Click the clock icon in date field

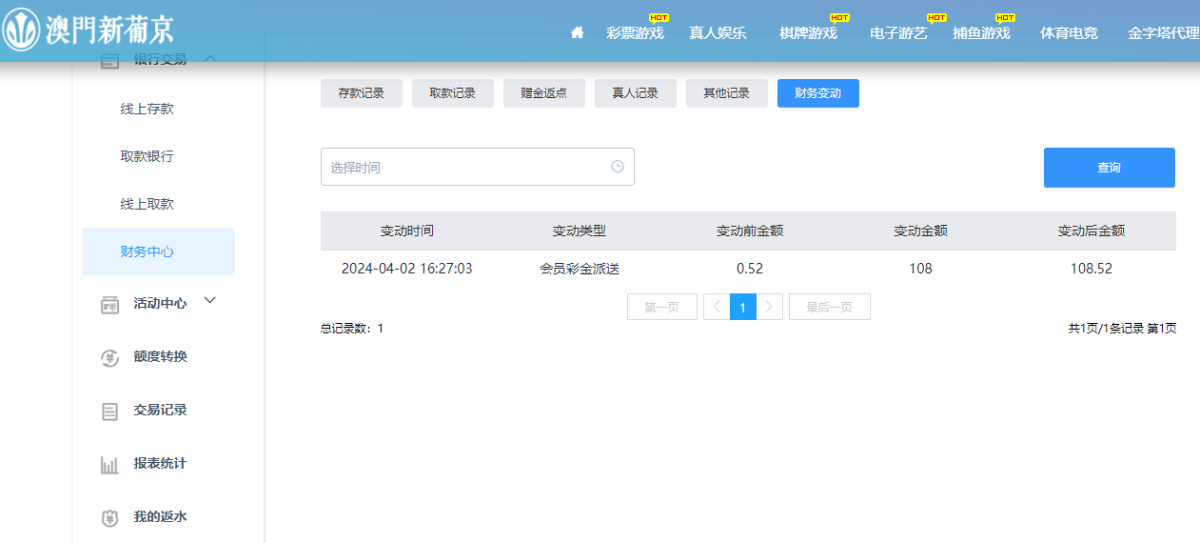coord(617,167)
